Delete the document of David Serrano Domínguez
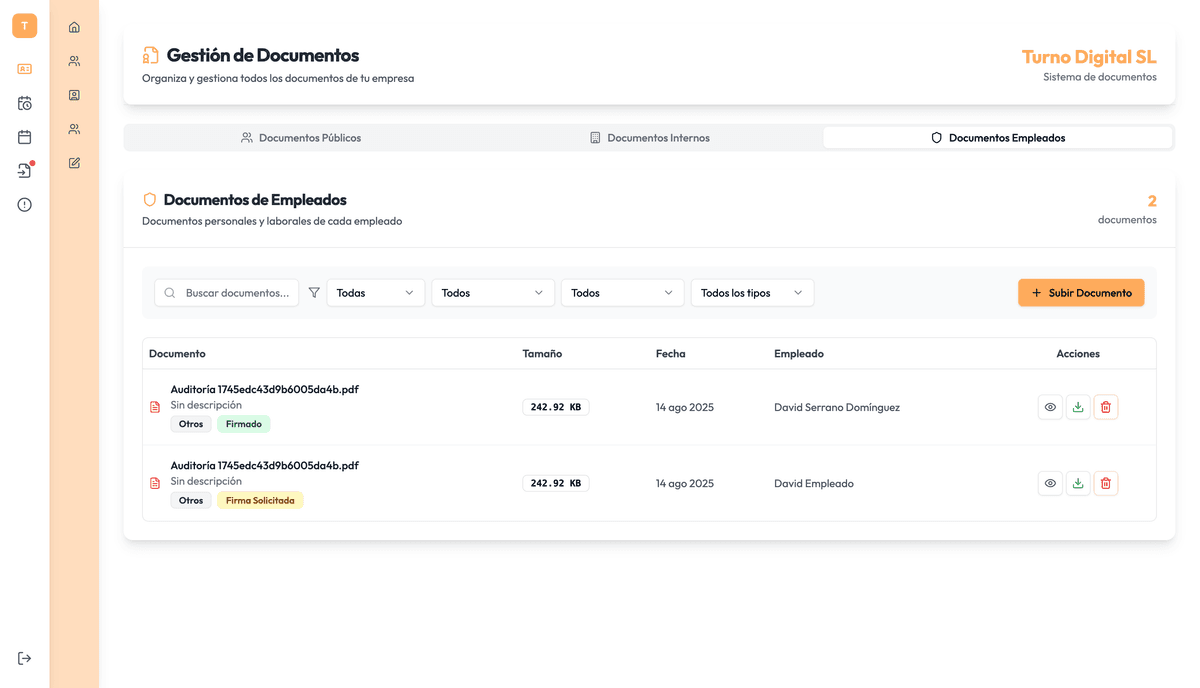This screenshot has height=688, width=1200. coord(1106,407)
